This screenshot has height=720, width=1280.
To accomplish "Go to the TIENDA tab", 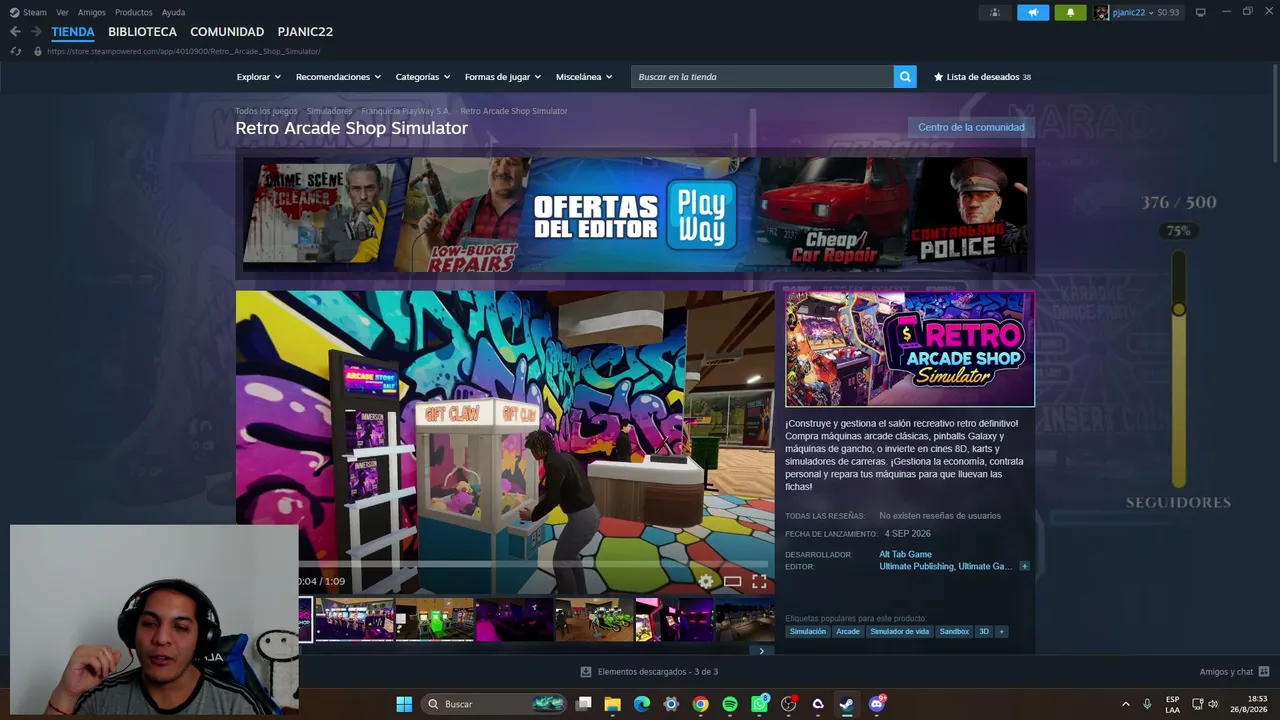I will pyautogui.click(x=73, y=32).
